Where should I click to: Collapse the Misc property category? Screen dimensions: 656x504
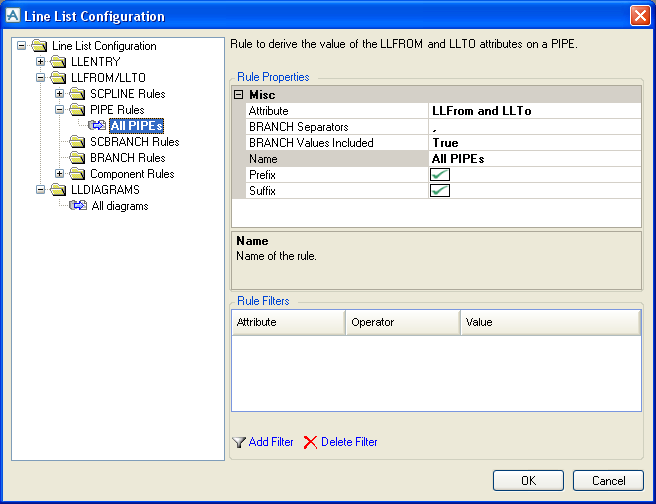[x=239, y=95]
